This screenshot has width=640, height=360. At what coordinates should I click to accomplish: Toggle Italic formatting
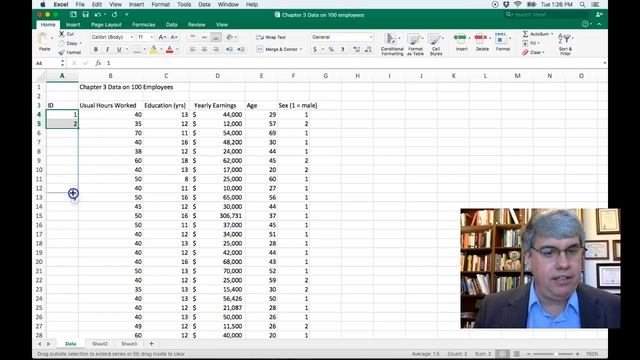click(x=107, y=49)
